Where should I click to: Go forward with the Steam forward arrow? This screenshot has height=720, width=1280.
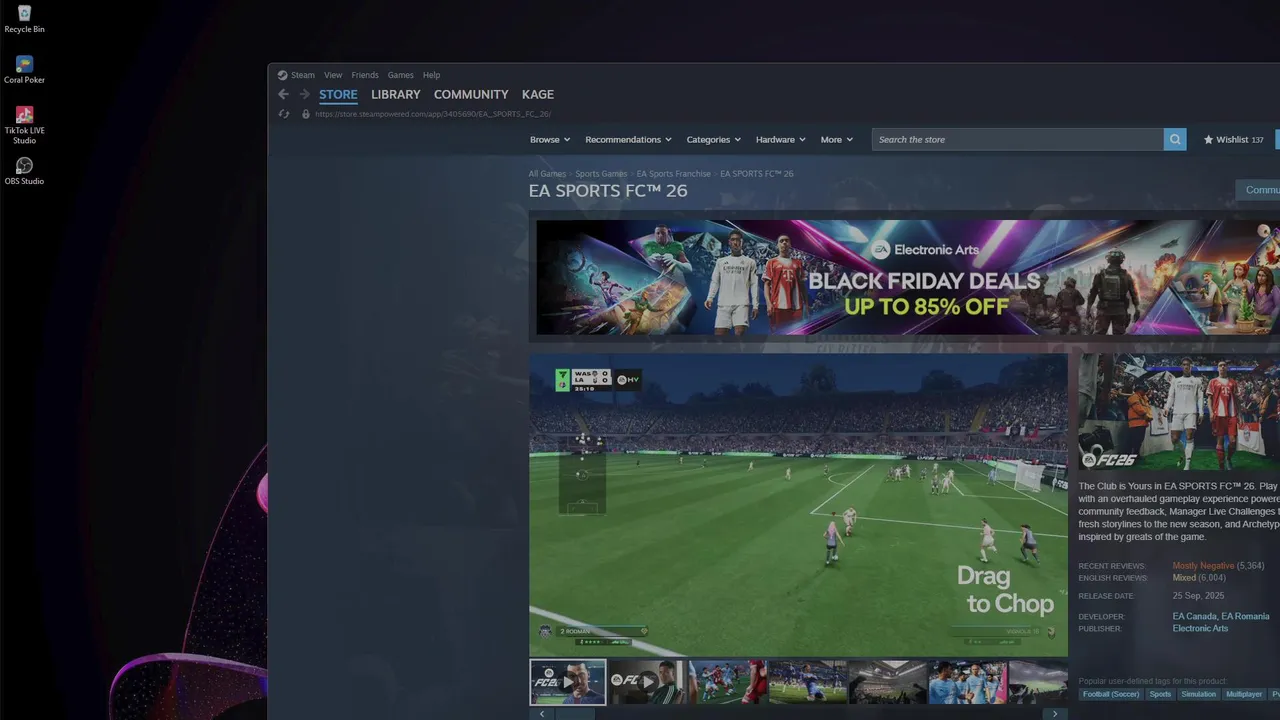(304, 94)
